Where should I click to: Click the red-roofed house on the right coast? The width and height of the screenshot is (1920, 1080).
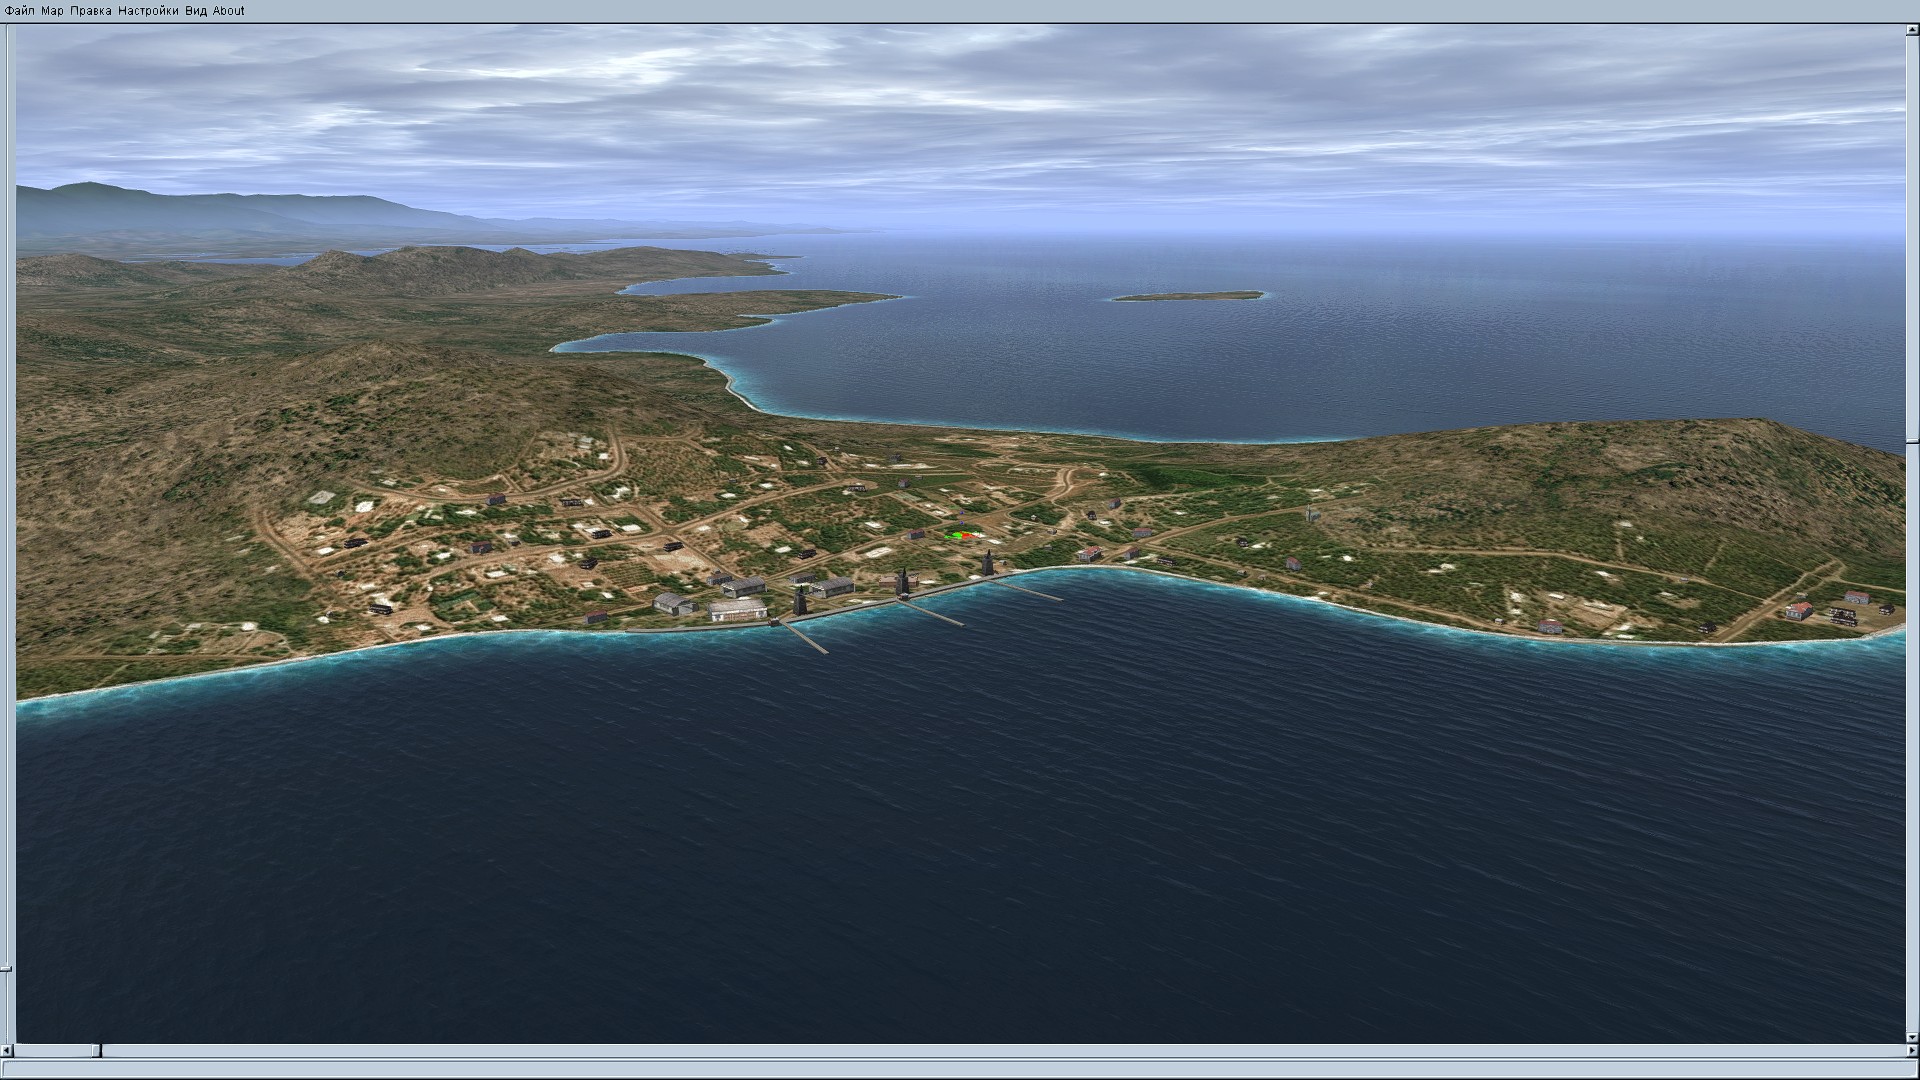[1798, 609]
